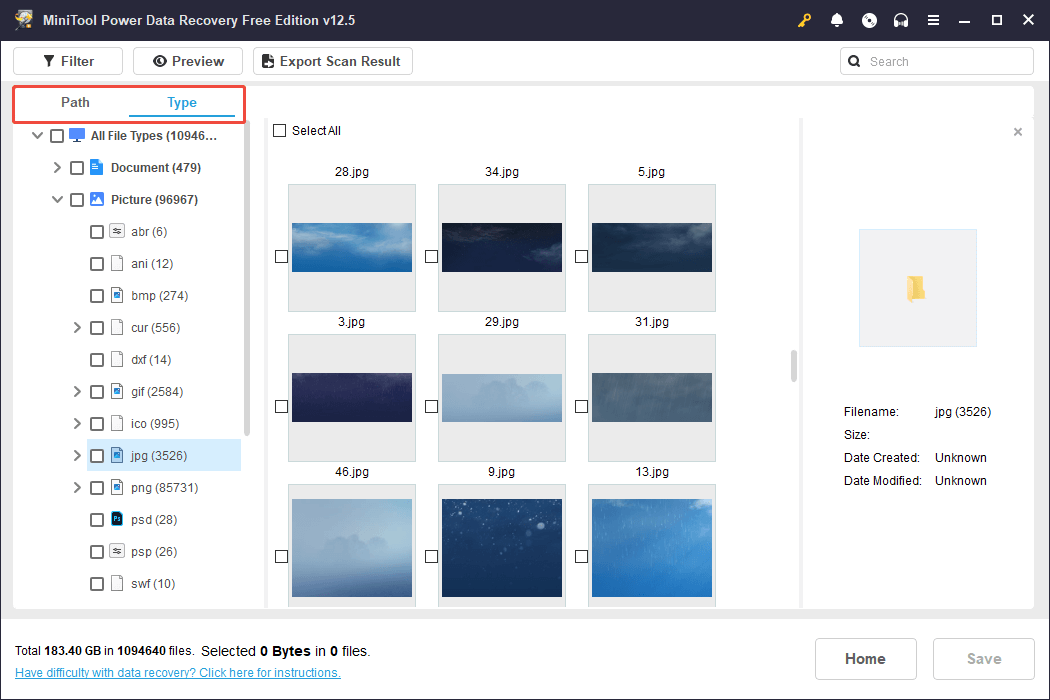Click the disc icon in title bar
This screenshot has height=700, width=1050.
[869, 20]
